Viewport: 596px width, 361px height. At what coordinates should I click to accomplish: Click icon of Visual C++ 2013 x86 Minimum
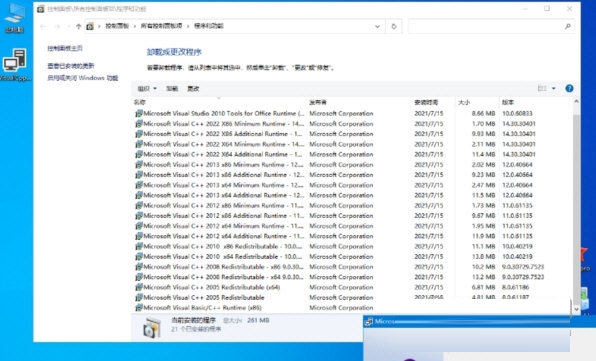(139, 165)
